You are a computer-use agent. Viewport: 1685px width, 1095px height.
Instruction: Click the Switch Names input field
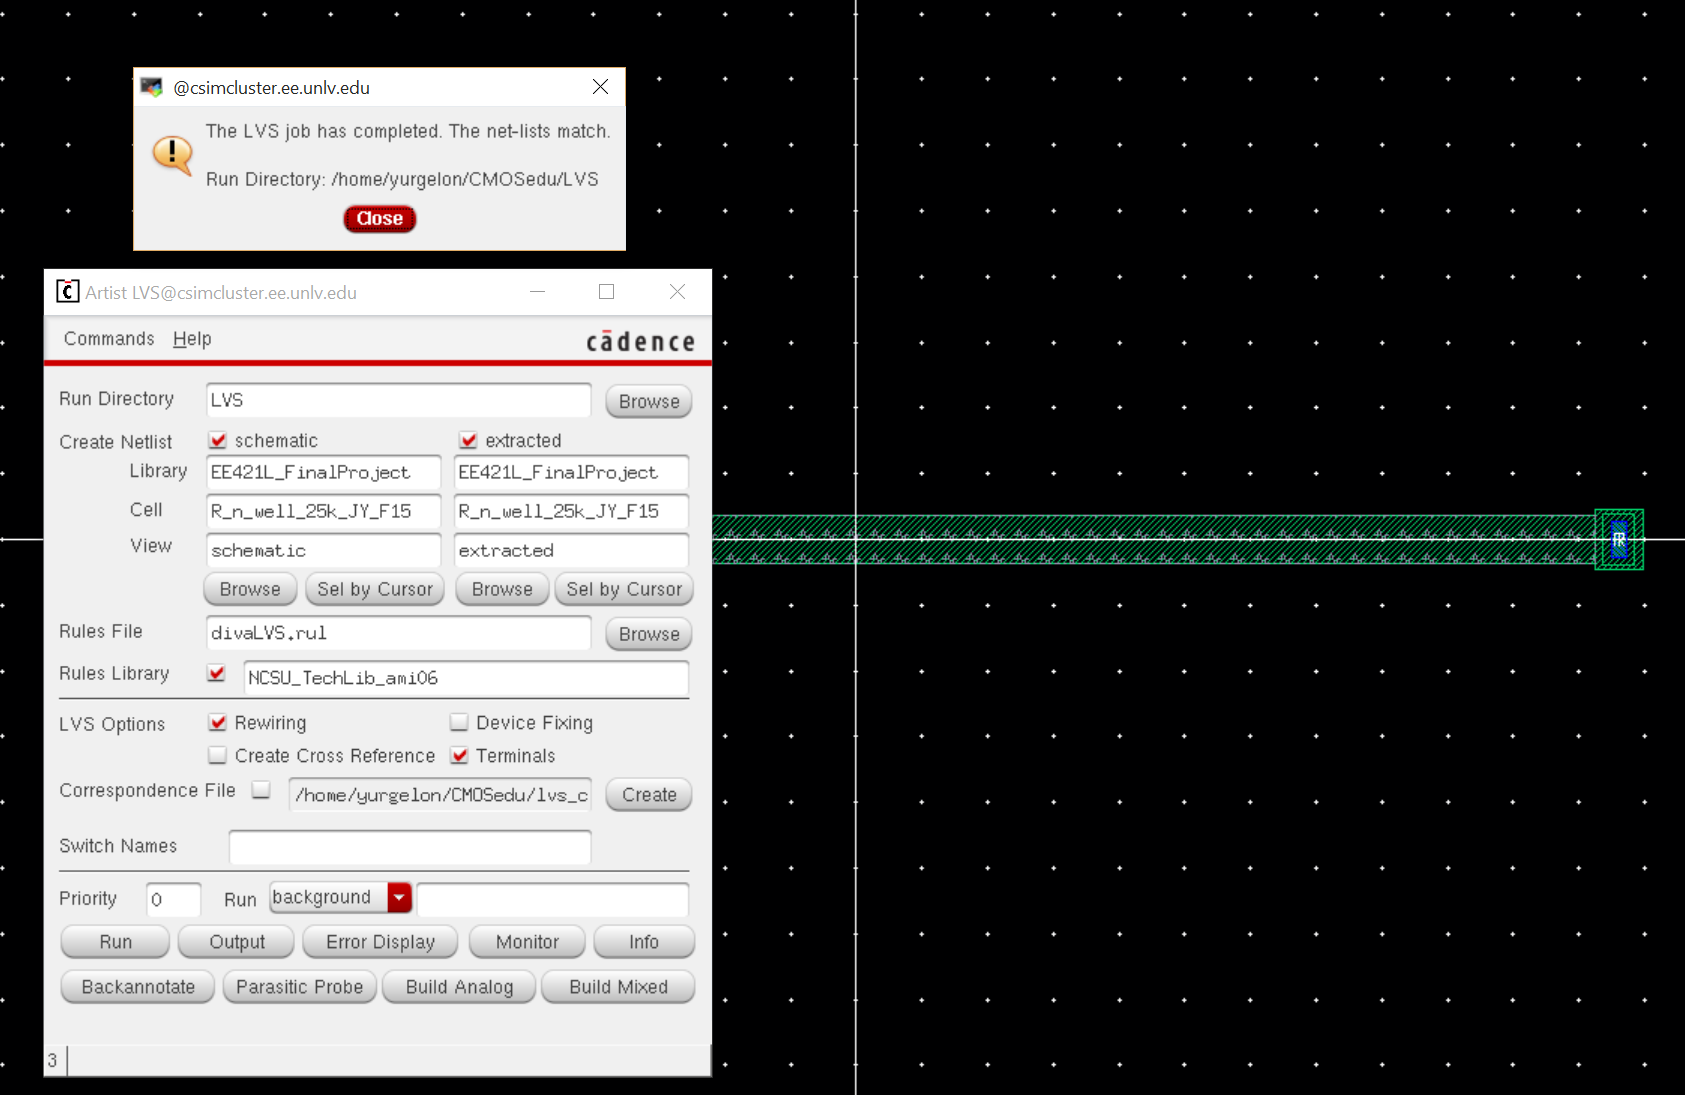[x=409, y=847]
